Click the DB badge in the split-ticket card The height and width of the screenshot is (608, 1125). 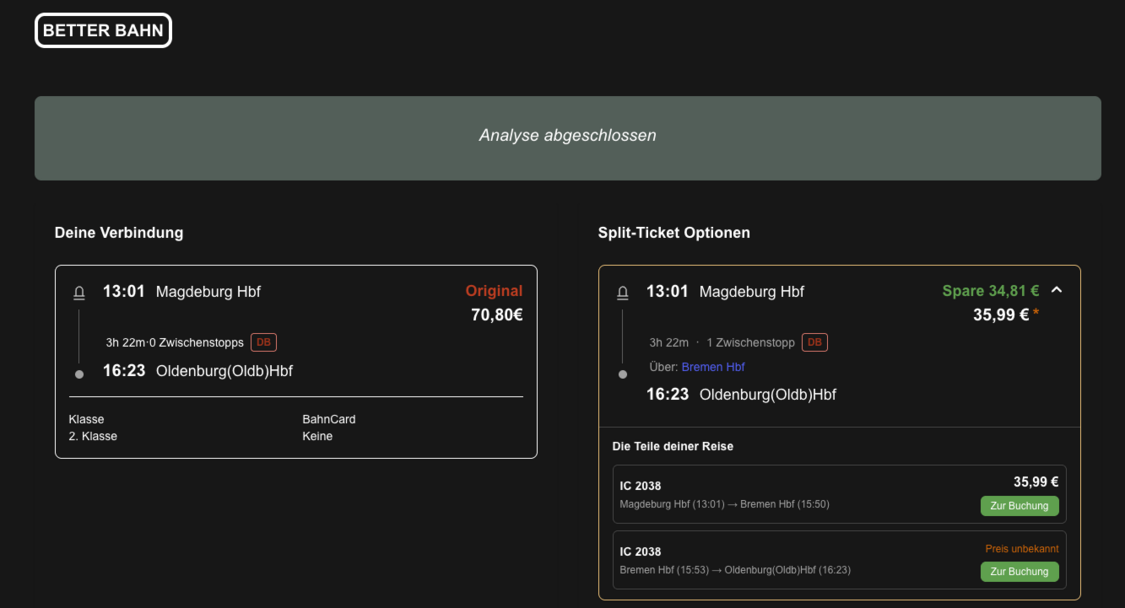tap(814, 342)
